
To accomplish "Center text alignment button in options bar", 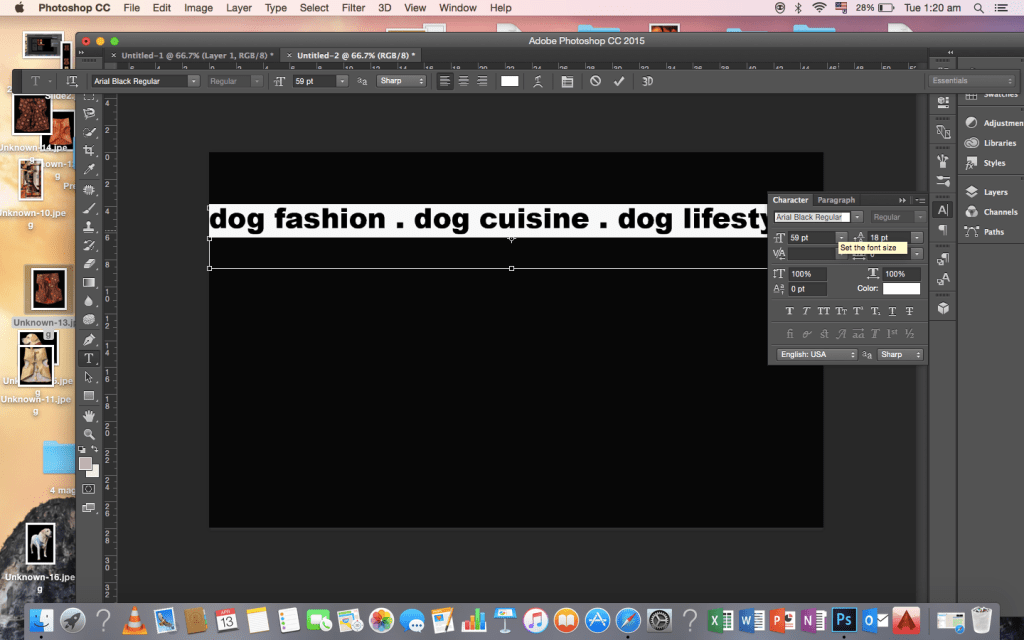I will (x=463, y=81).
